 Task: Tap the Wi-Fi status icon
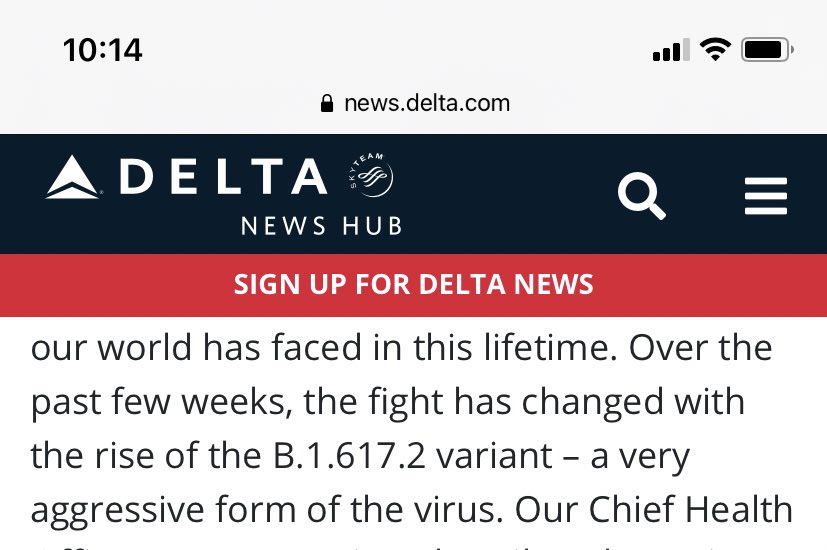coord(715,49)
